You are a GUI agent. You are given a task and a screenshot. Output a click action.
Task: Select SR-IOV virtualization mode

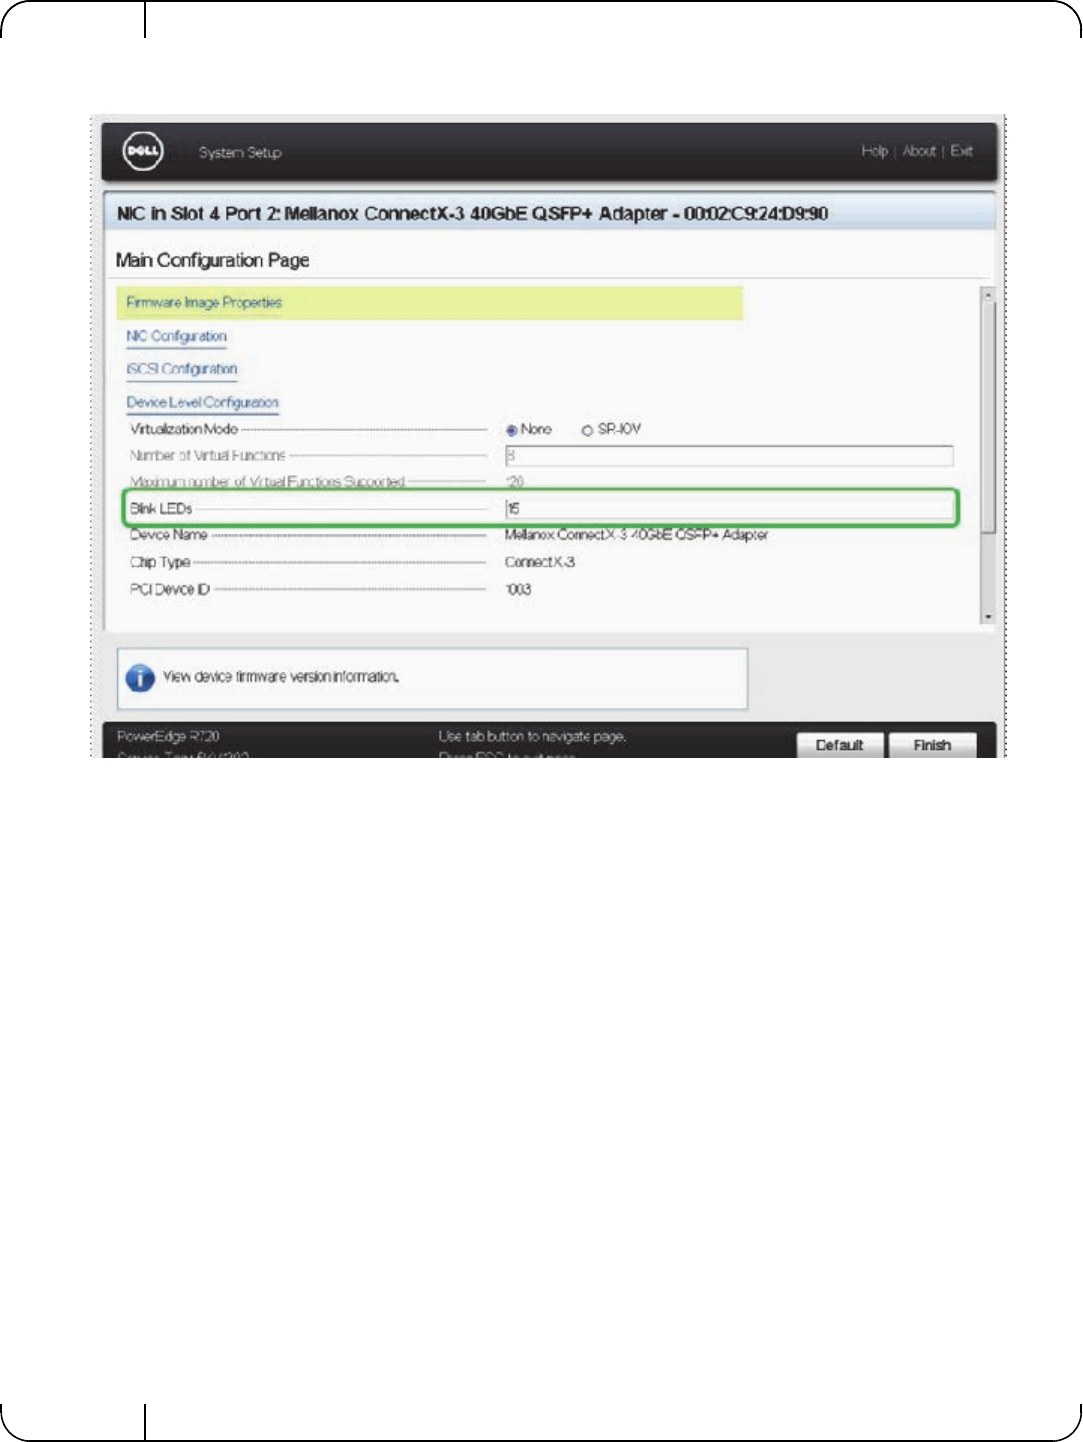click(x=587, y=430)
